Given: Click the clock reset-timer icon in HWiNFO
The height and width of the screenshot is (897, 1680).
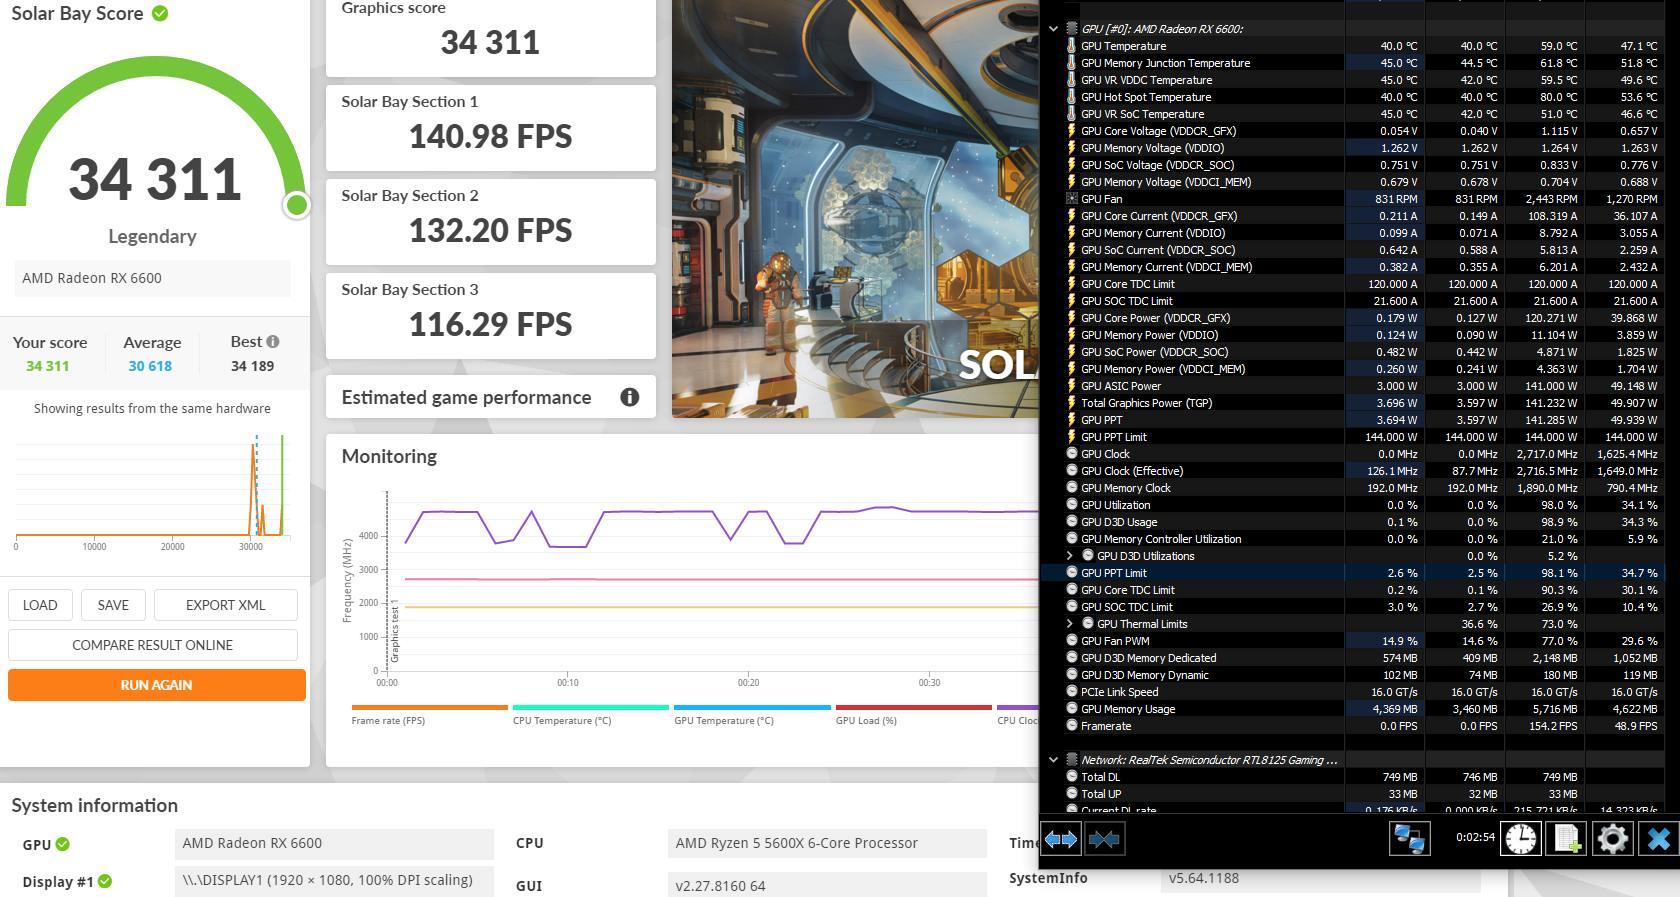Looking at the screenshot, I should pos(1521,839).
